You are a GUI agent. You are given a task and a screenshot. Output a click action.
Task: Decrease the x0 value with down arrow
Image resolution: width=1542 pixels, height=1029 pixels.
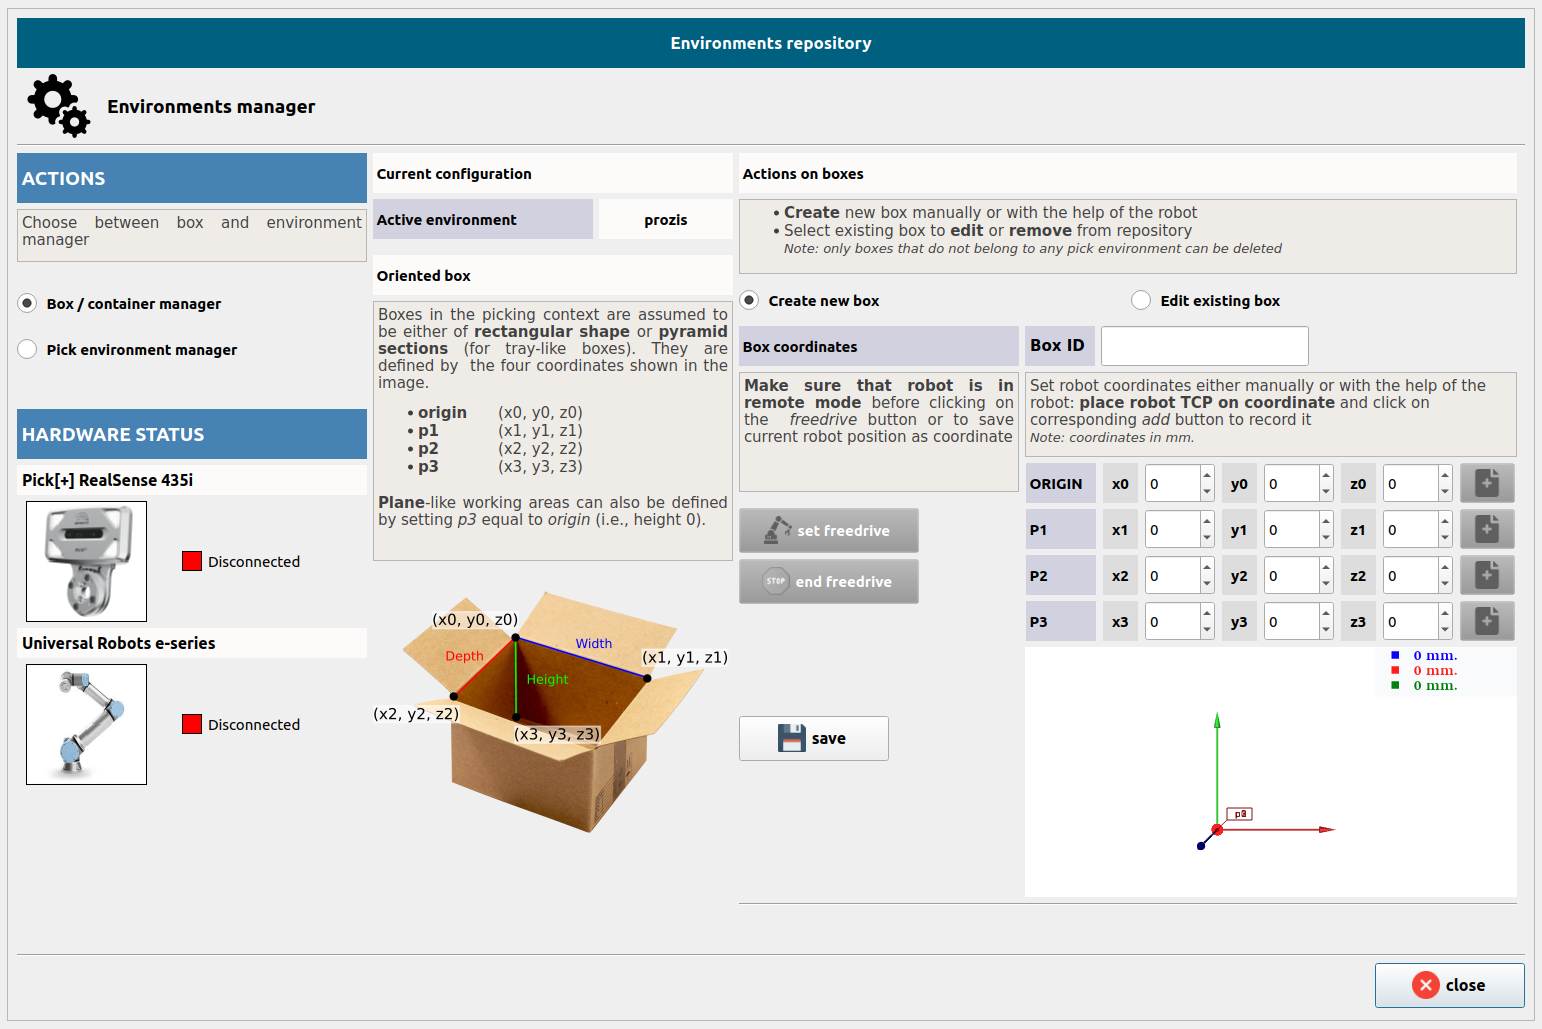(1207, 492)
